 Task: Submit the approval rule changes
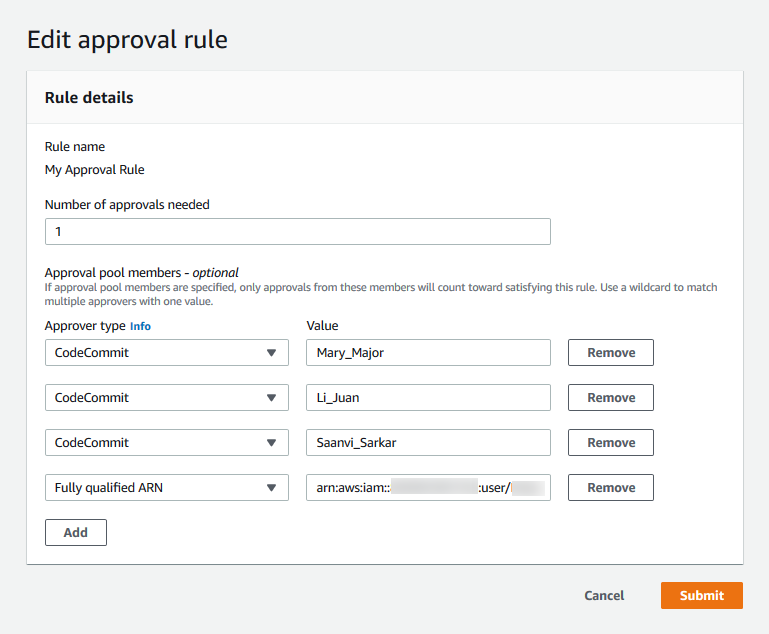pos(701,596)
